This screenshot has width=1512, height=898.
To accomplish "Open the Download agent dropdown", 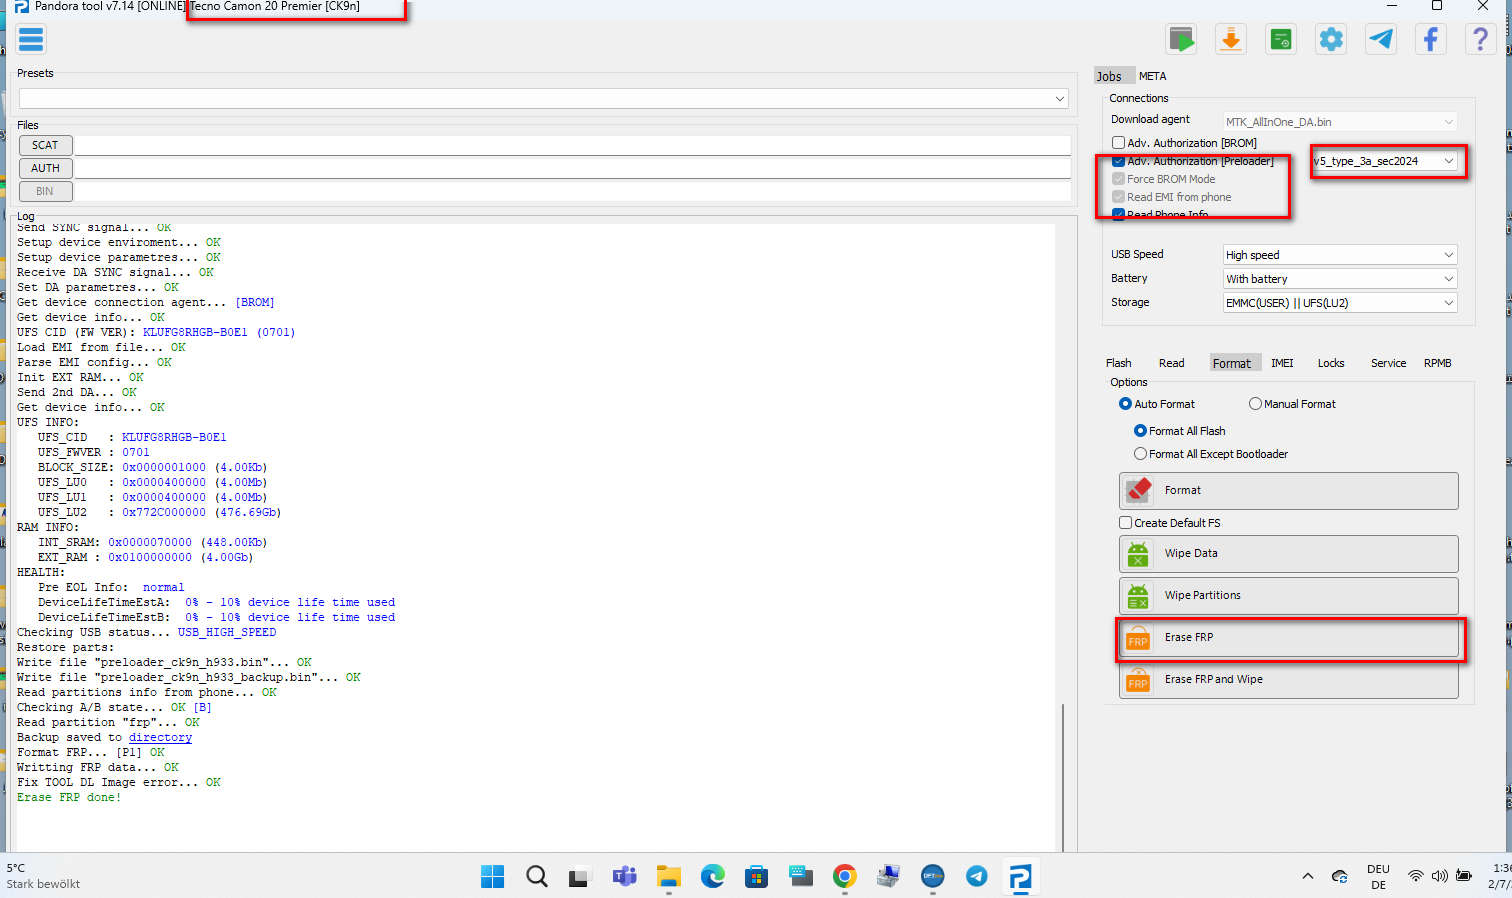I will pyautogui.click(x=1340, y=122).
